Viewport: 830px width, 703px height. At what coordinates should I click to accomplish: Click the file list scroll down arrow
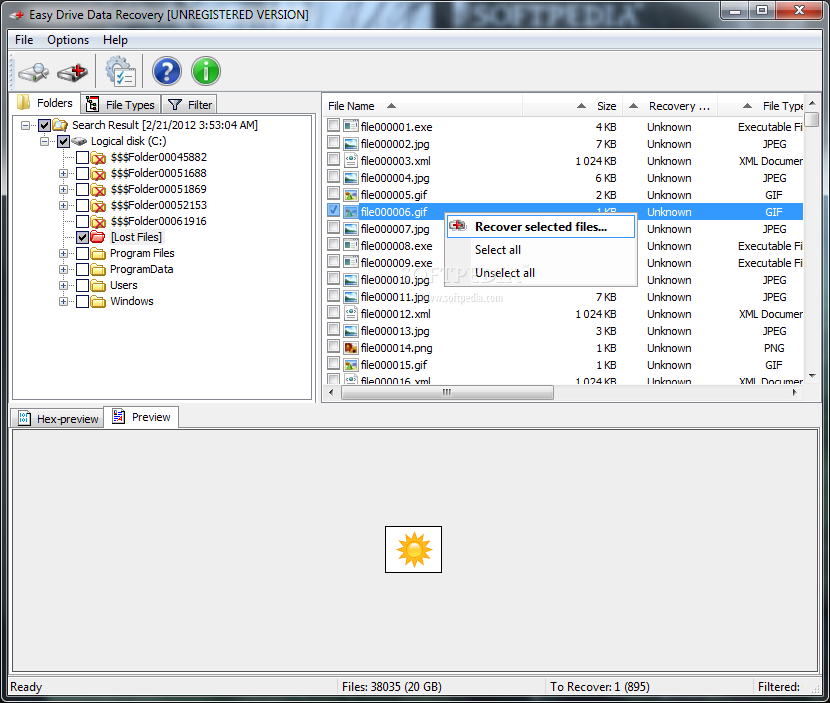coord(813,376)
